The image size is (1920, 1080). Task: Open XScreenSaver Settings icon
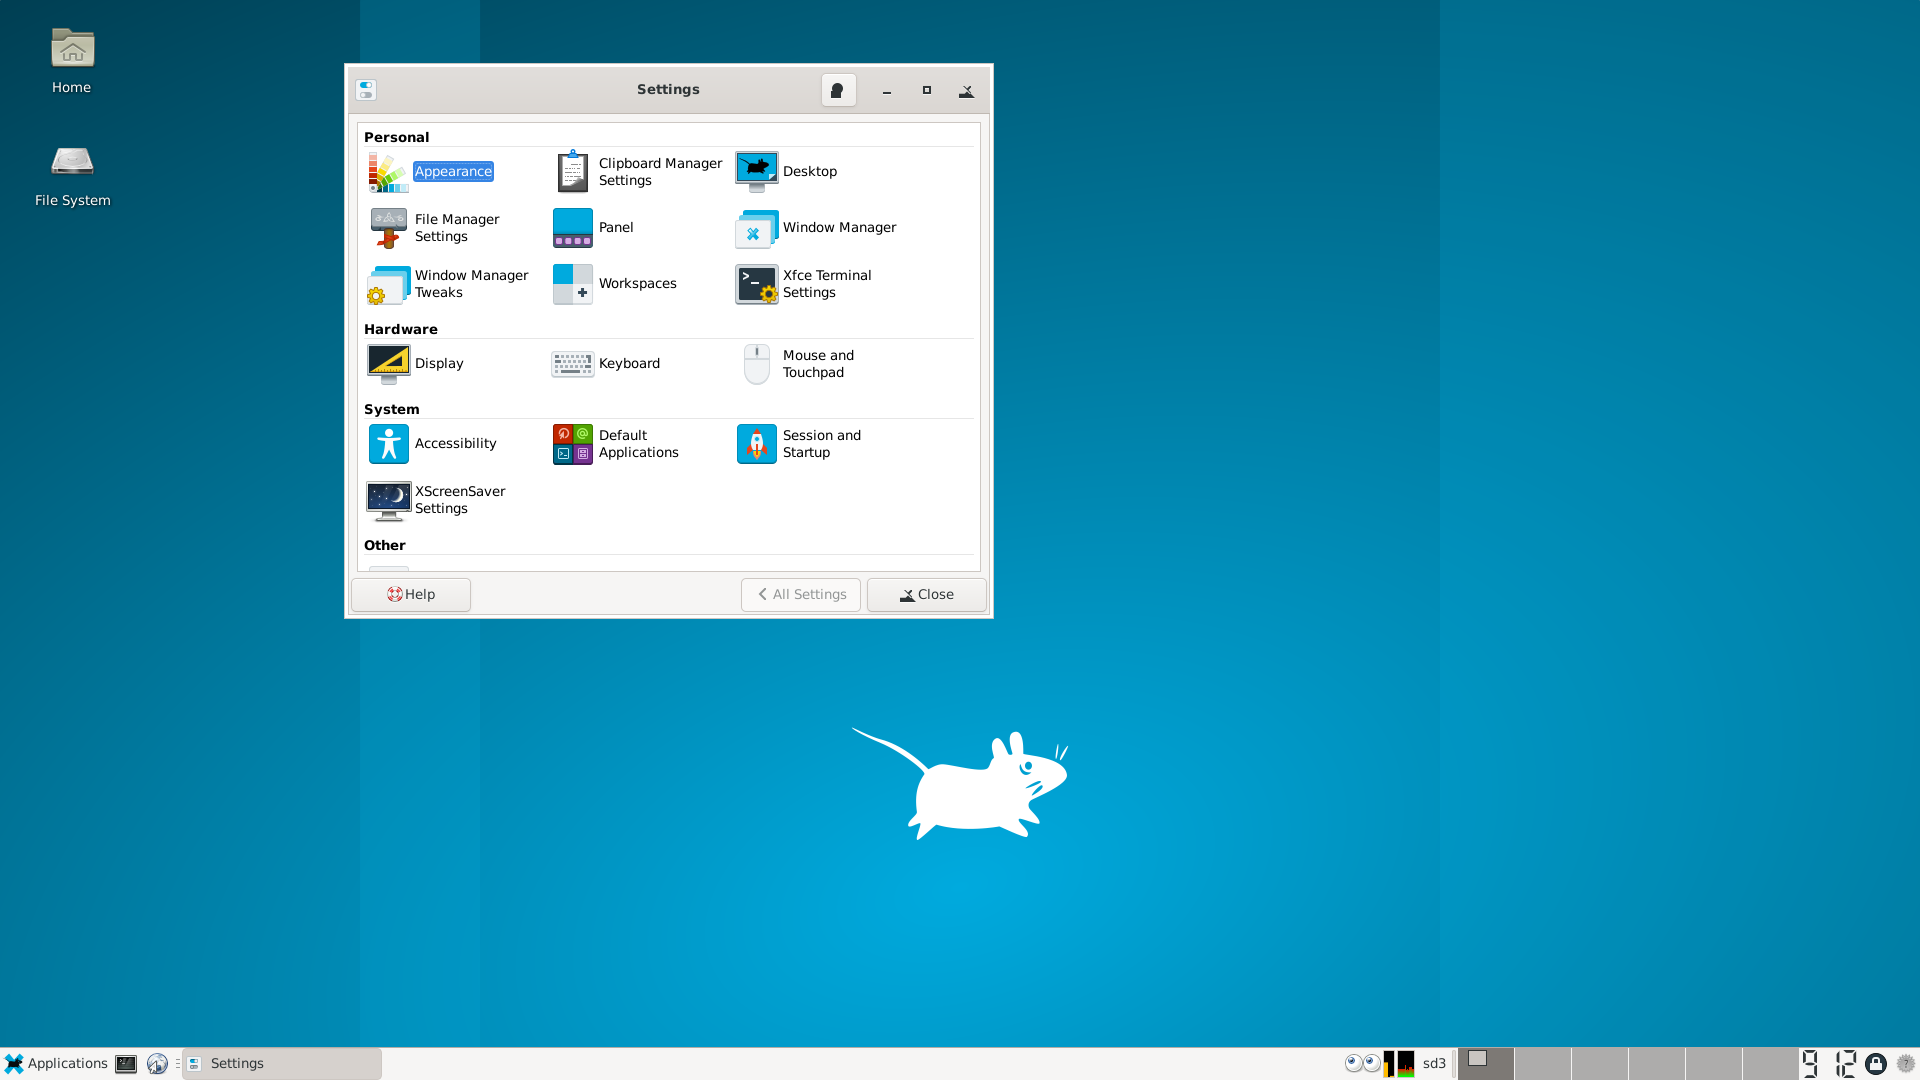388,500
